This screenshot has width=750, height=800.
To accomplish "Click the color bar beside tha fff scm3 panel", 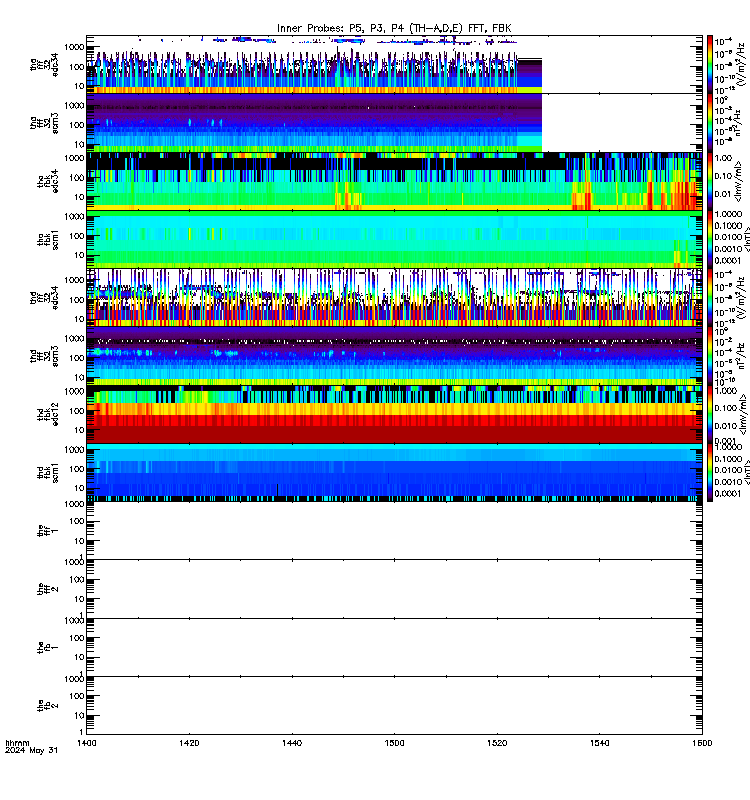I will click(x=710, y=122).
